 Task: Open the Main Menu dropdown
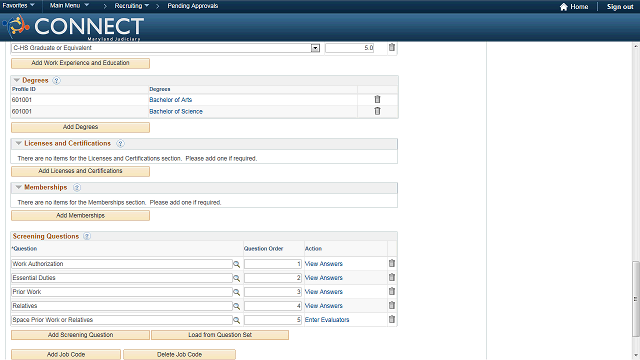point(69,6)
